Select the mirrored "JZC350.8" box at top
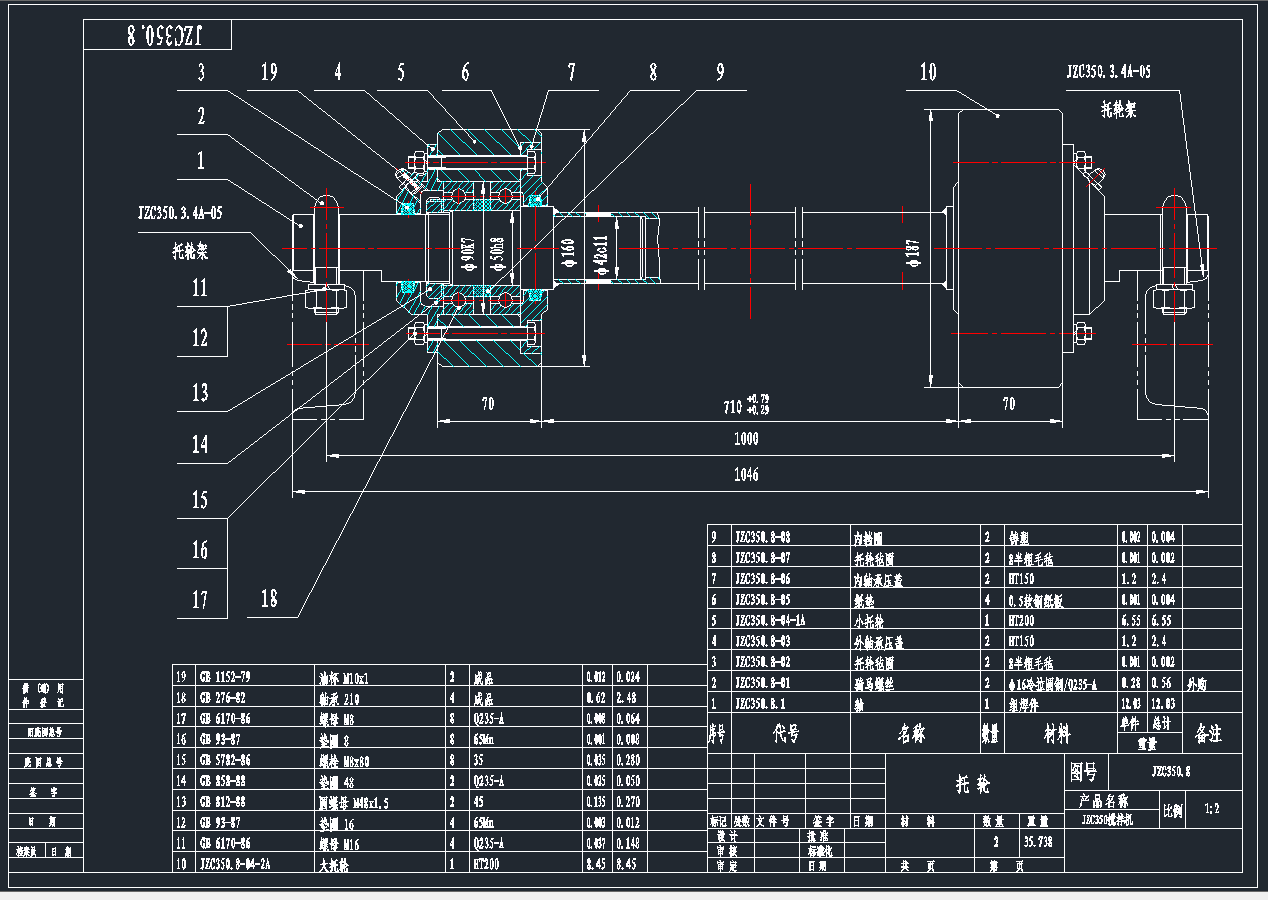This screenshot has width=1268, height=900. coord(158,34)
